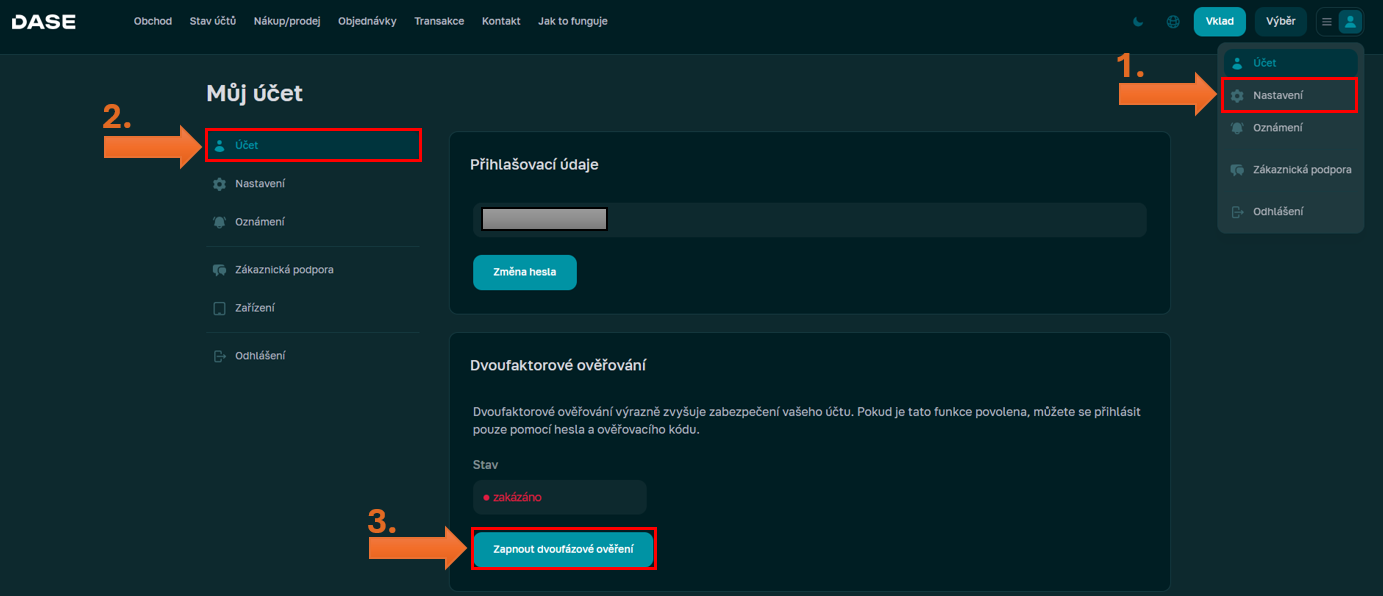Click the Oznámení bell icon in sidebar
This screenshot has width=1383, height=596.
pyautogui.click(x=220, y=222)
